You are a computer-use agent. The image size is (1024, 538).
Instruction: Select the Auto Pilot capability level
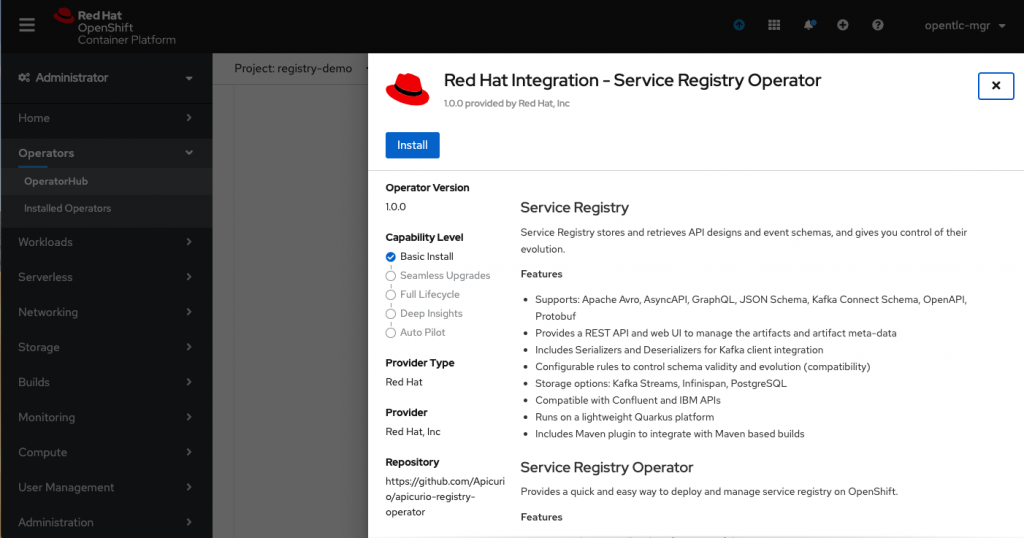click(415, 332)
